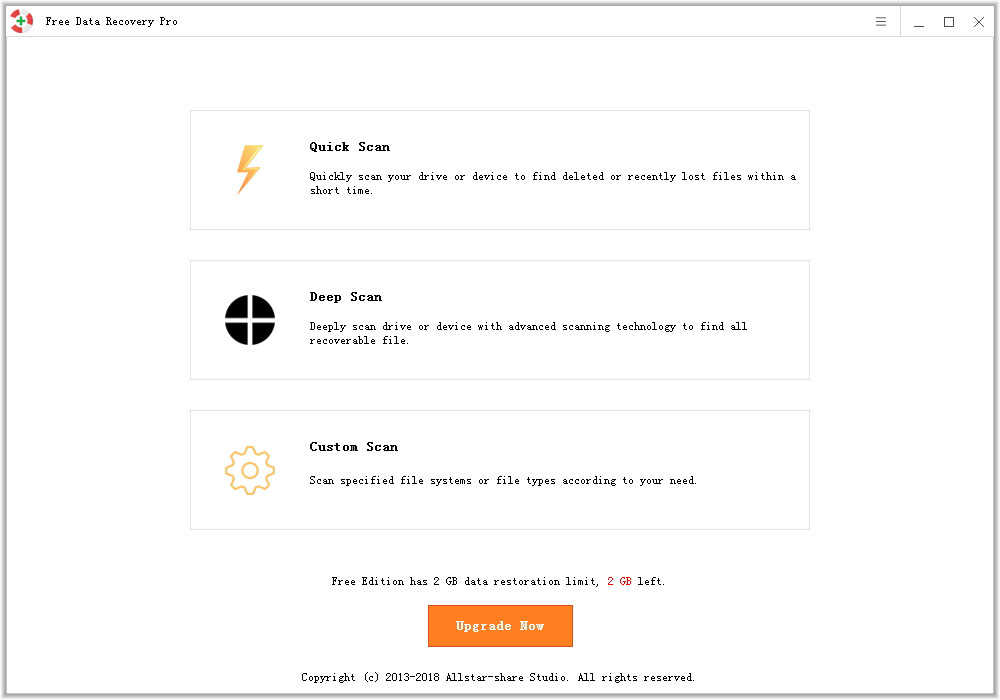Click the red 2 GB remaining text

[x=619, y=581]
